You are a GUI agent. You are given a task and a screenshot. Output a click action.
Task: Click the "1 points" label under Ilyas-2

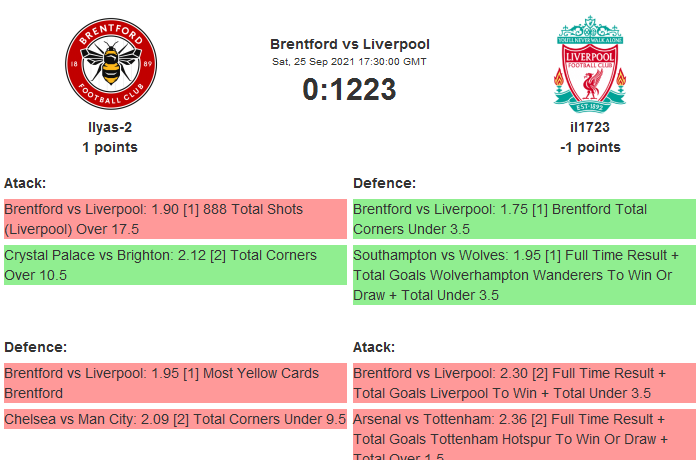point(110,147)
